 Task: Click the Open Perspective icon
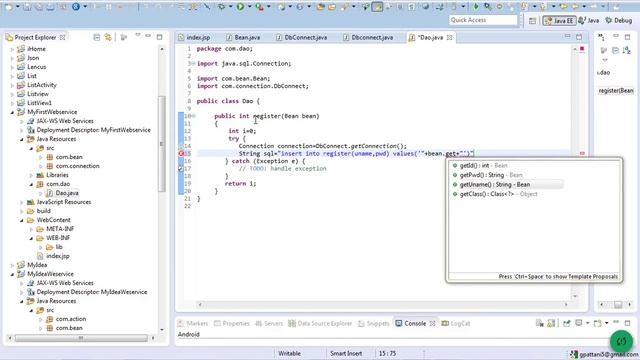coord(532,20)
